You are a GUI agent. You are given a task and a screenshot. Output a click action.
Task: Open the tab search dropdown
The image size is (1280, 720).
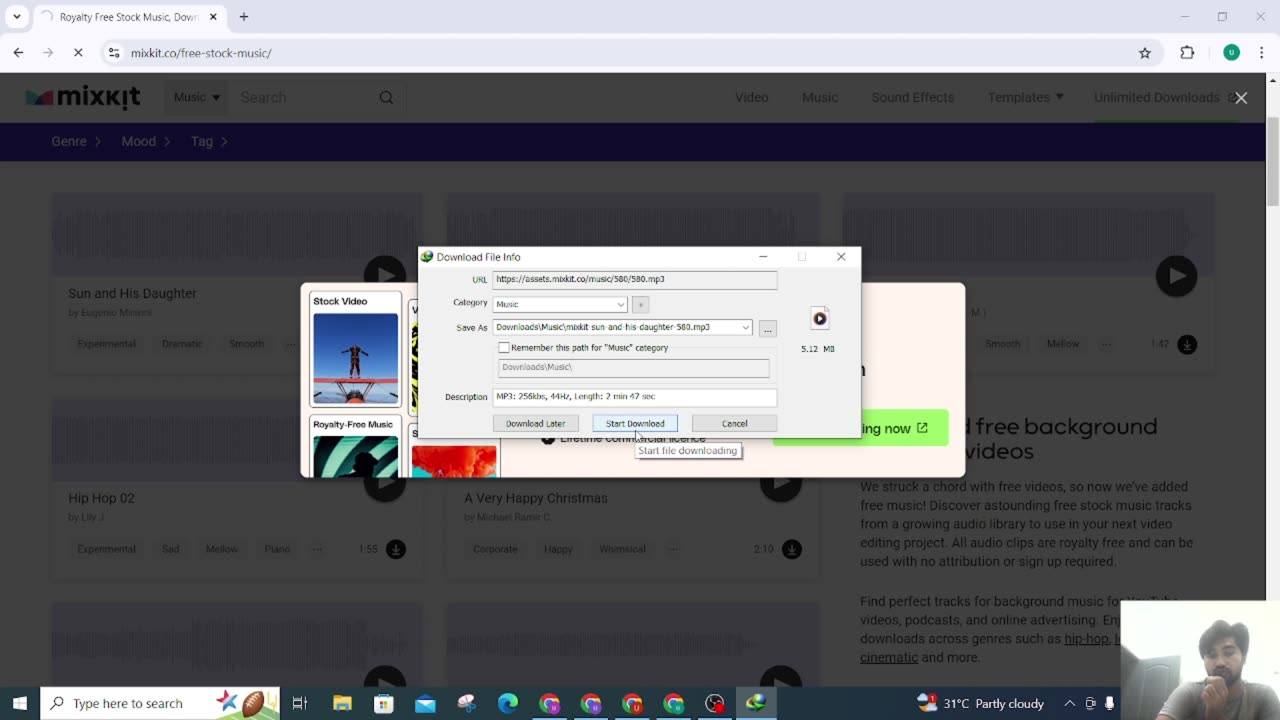click(16, 17)
